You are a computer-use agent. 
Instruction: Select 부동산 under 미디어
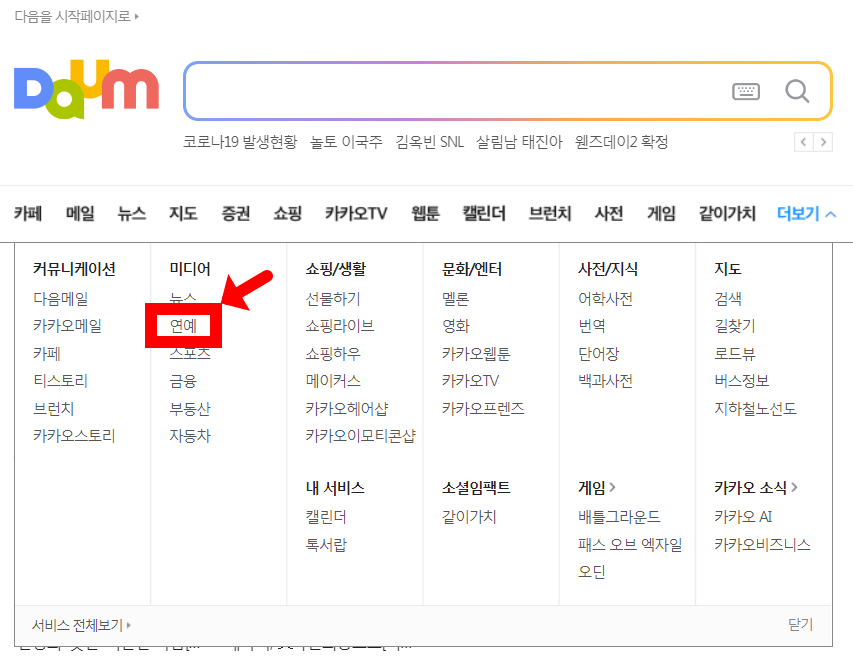(x=190, y=409)
